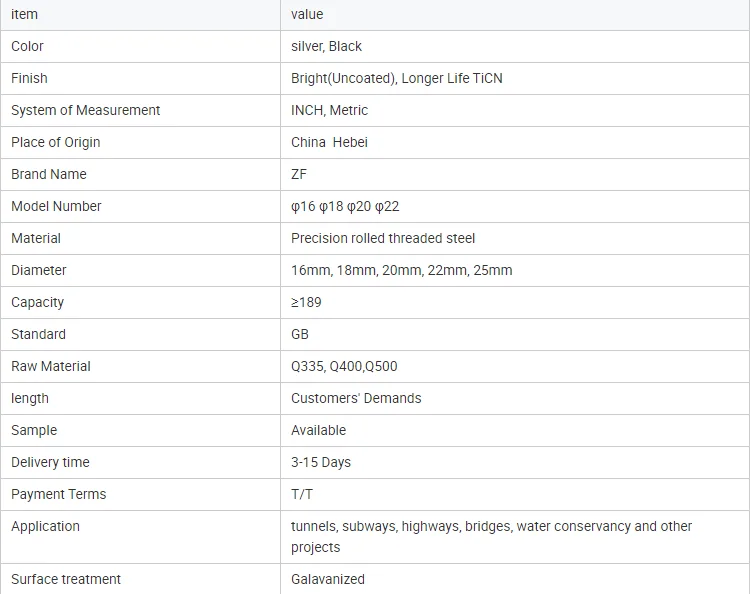Click the 'System of Measurement' label cell

(85, 110)
